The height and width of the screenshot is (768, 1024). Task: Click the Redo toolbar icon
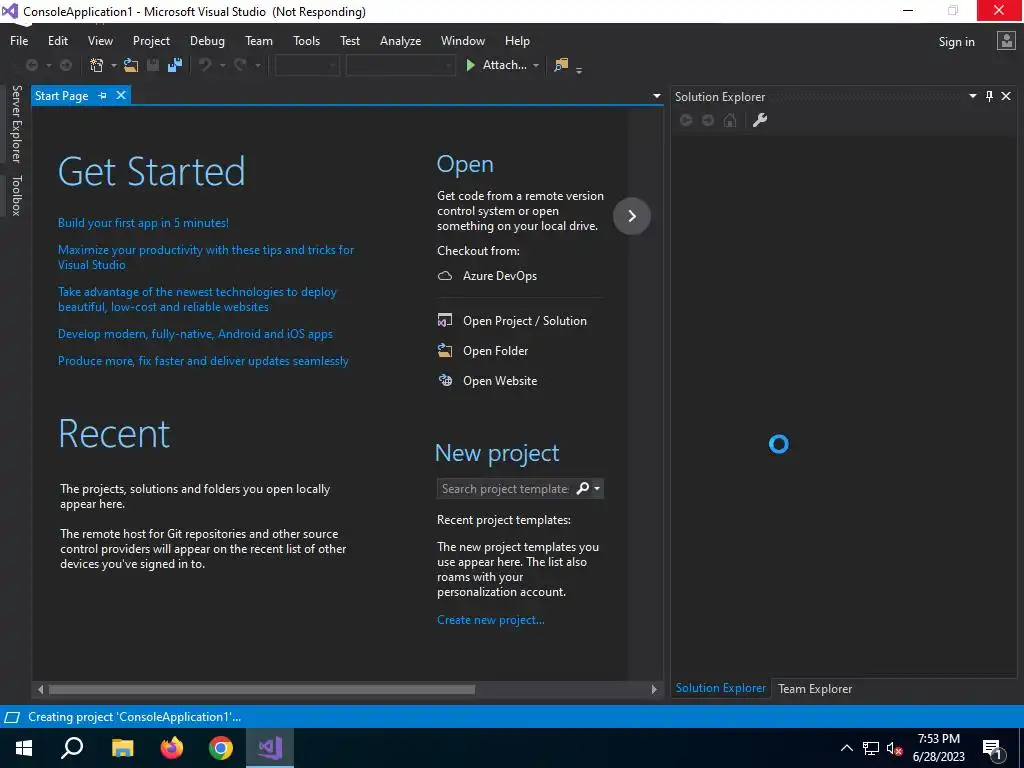pos(240,65)
